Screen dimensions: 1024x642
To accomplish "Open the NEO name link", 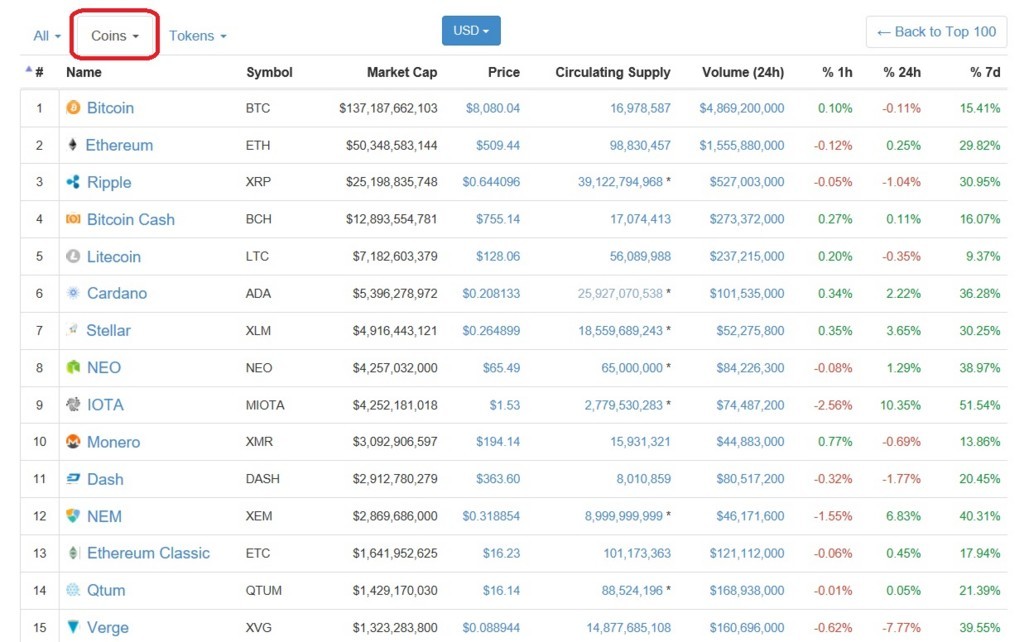I will tap(104, 368).
